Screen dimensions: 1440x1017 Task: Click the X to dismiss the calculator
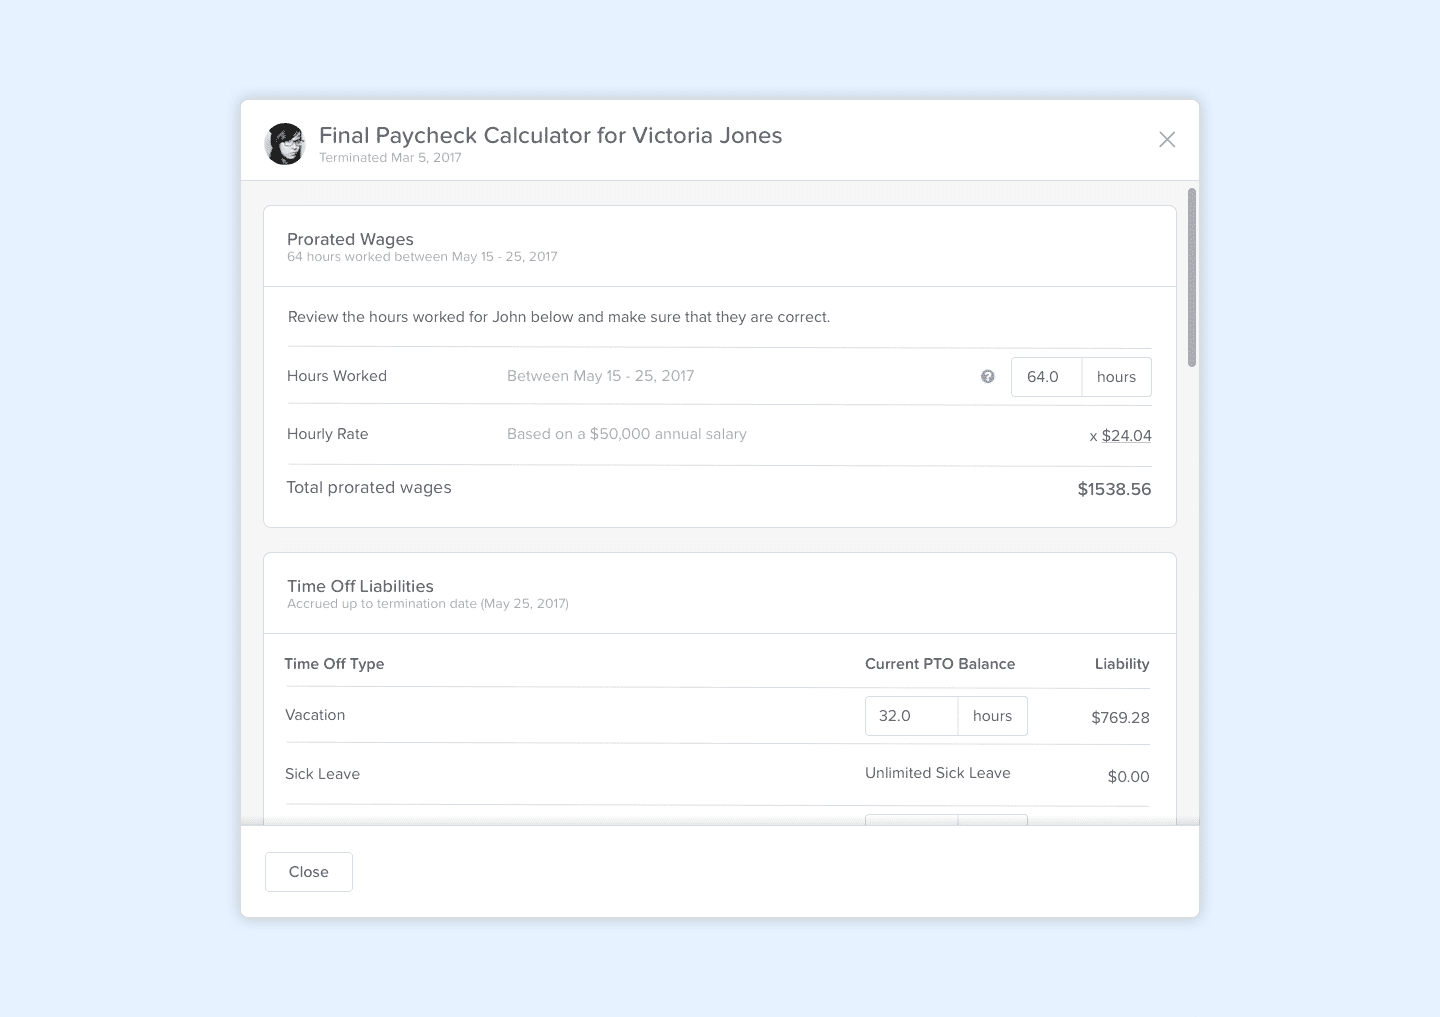pos(1167,140)
